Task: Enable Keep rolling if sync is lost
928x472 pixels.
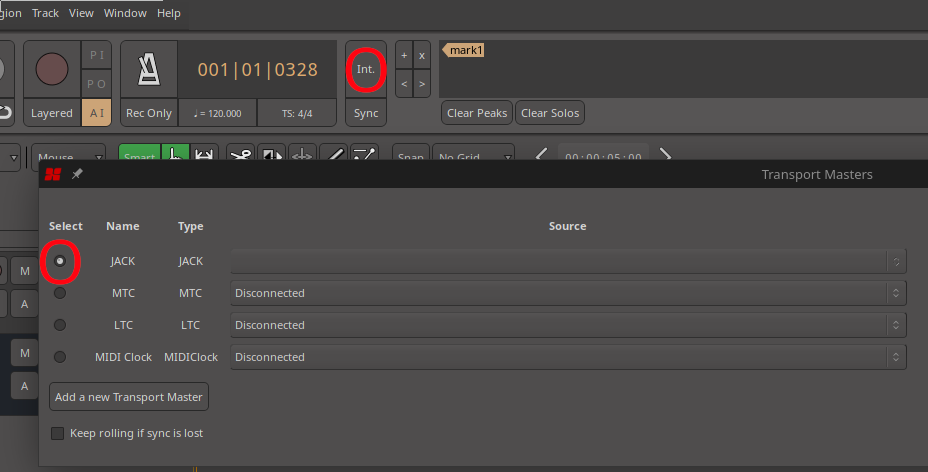Action: 58,433
